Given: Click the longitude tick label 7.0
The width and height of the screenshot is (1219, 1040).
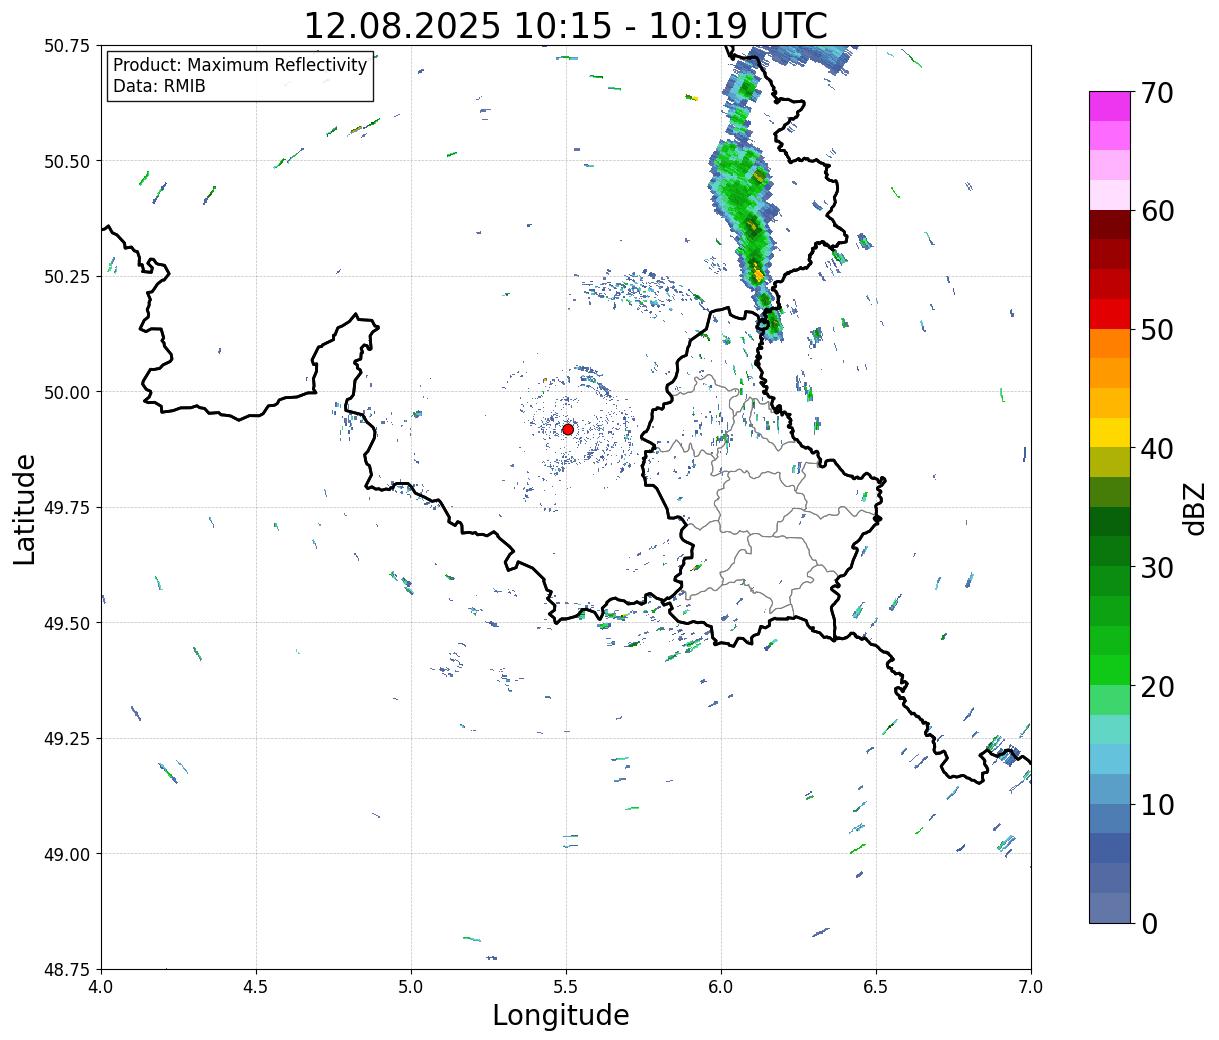Looking at the screenshot, I should point(1031,987).
